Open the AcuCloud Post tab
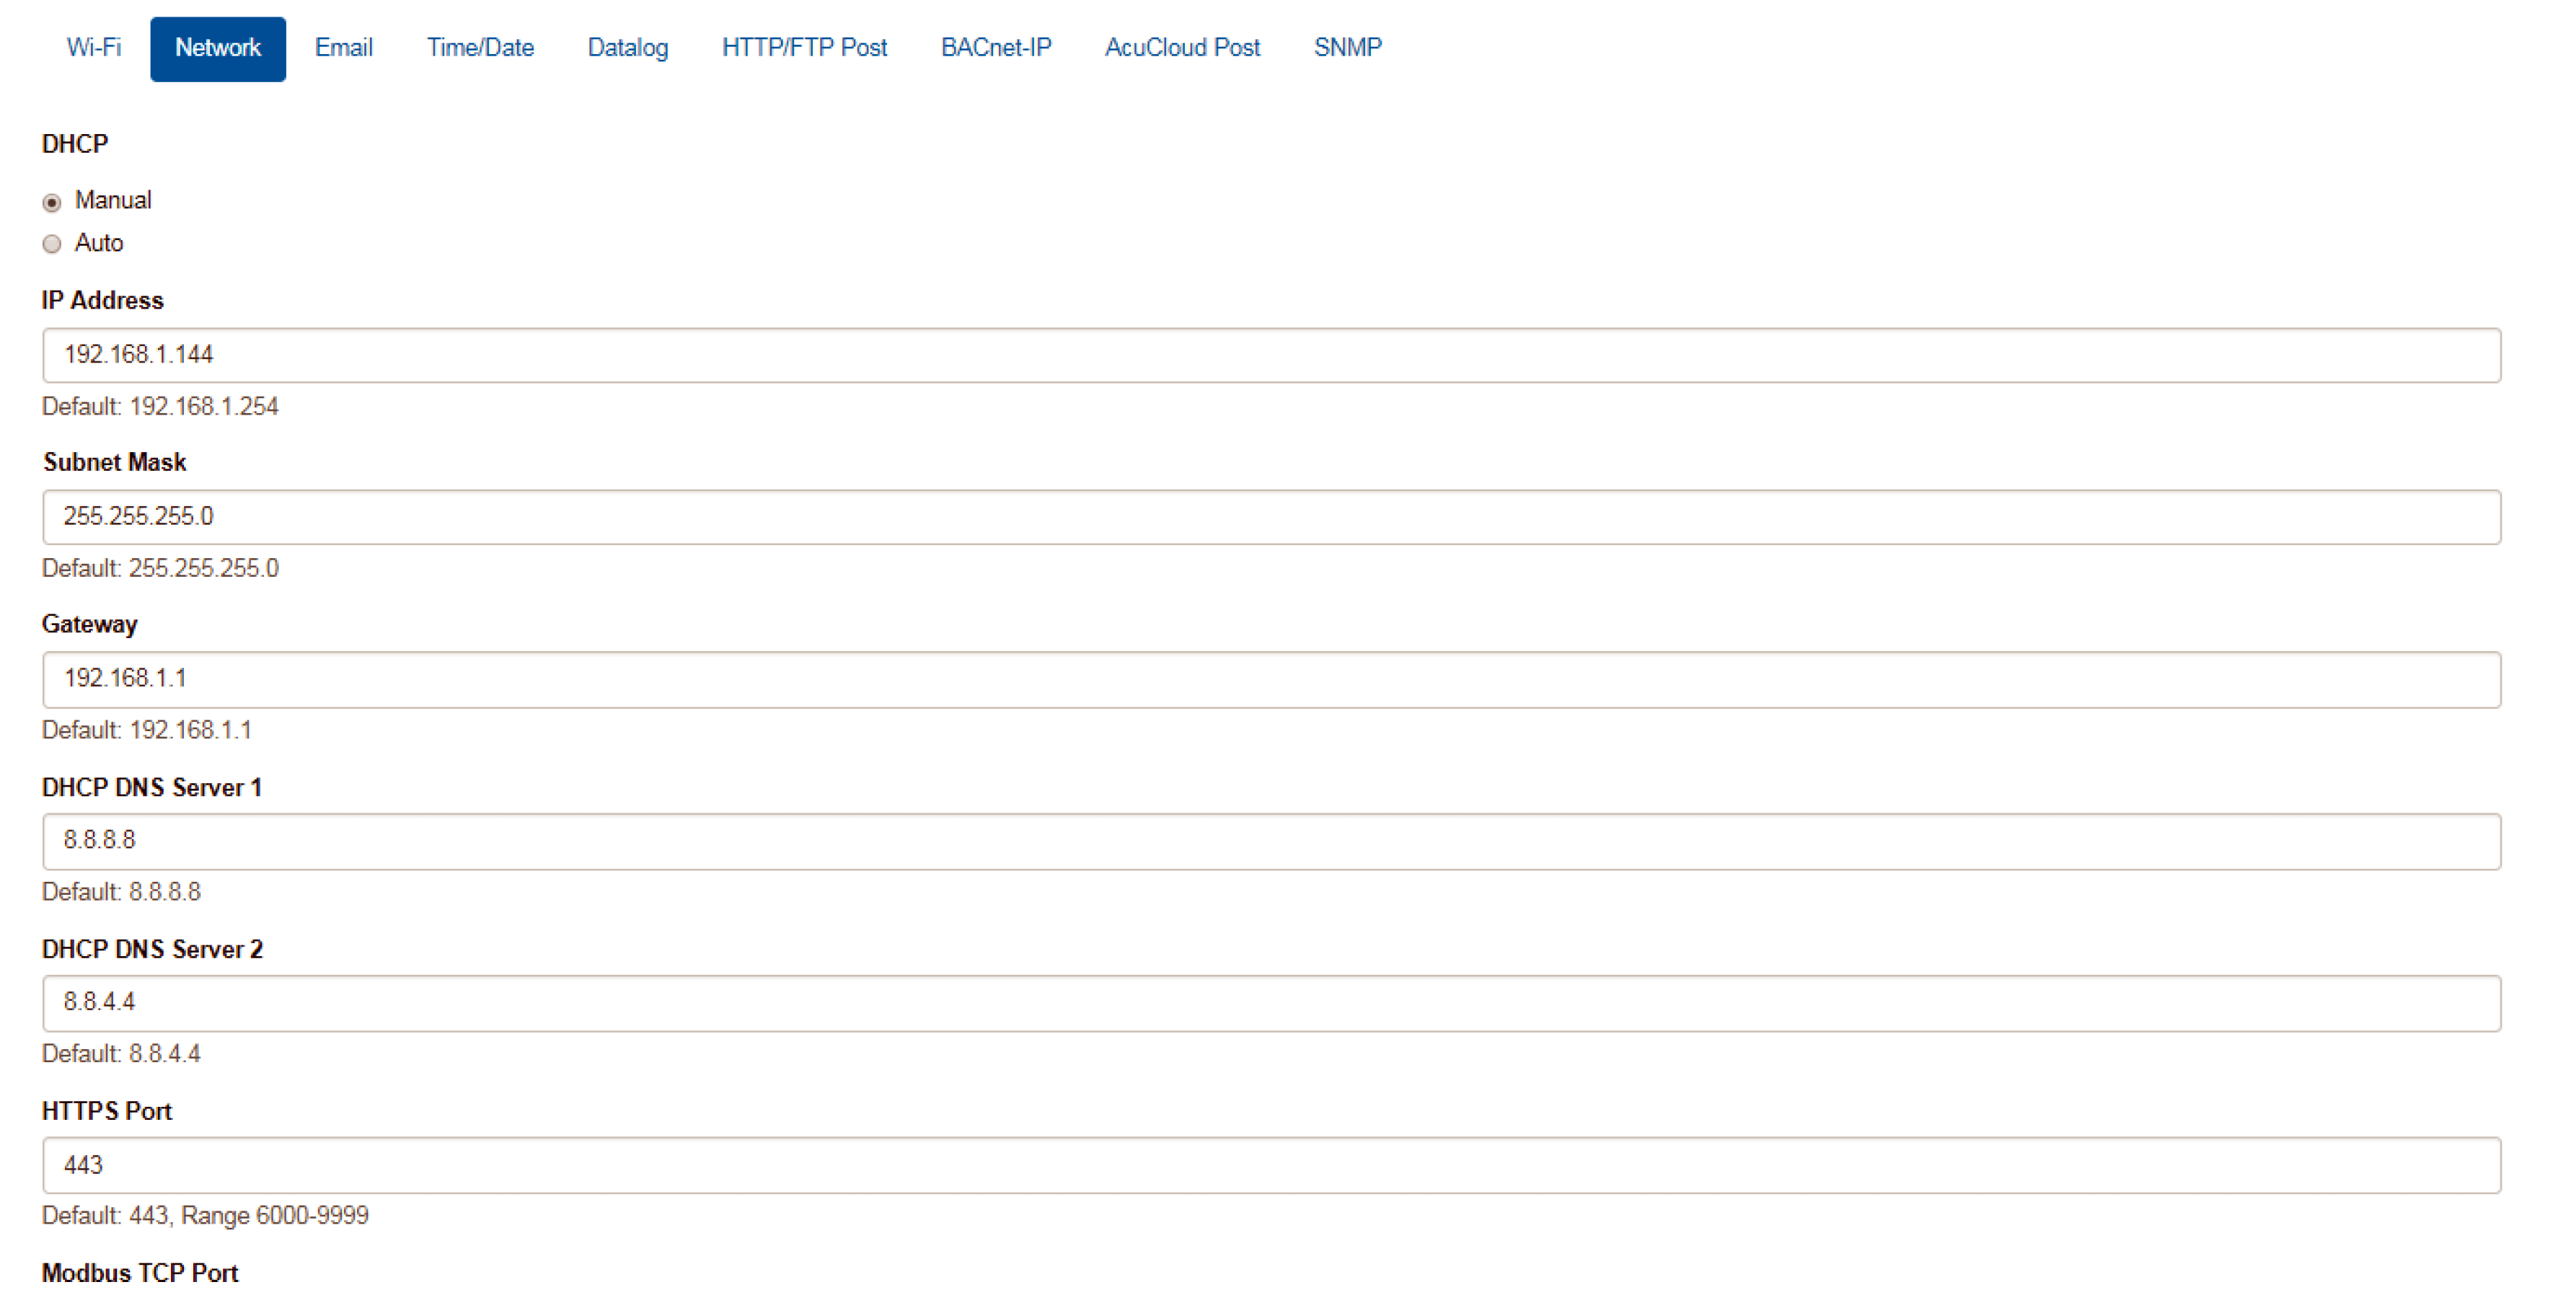Image resolution: width=2576 pixels, height=1308 pixels. pyautogui.click(x=1181, y=48)
